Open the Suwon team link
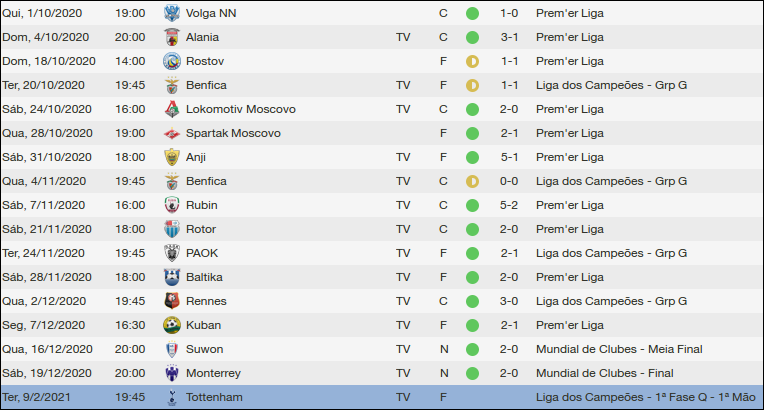 tap(204, 349)
